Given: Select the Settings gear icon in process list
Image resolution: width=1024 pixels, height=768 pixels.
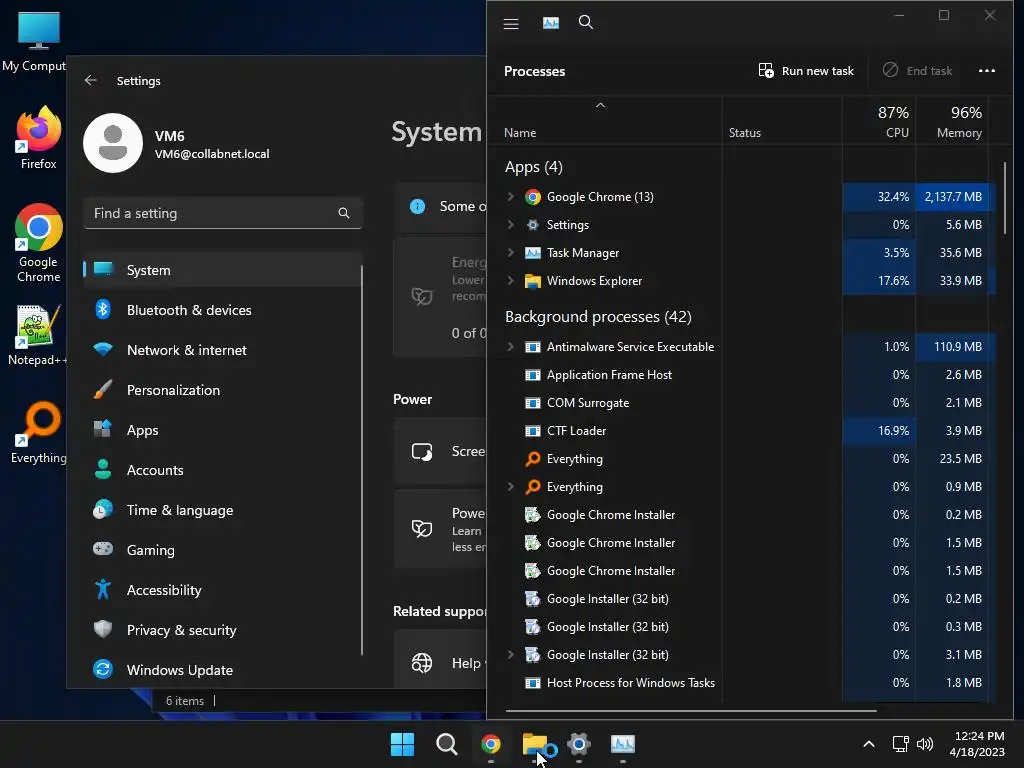Looking at the screenshot, I should (x=533, y=225).
